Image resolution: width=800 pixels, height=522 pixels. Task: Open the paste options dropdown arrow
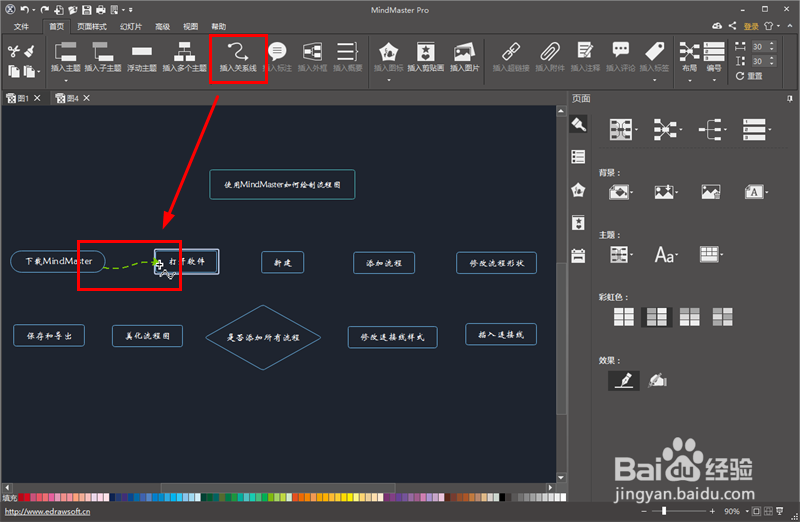(39, 72)
